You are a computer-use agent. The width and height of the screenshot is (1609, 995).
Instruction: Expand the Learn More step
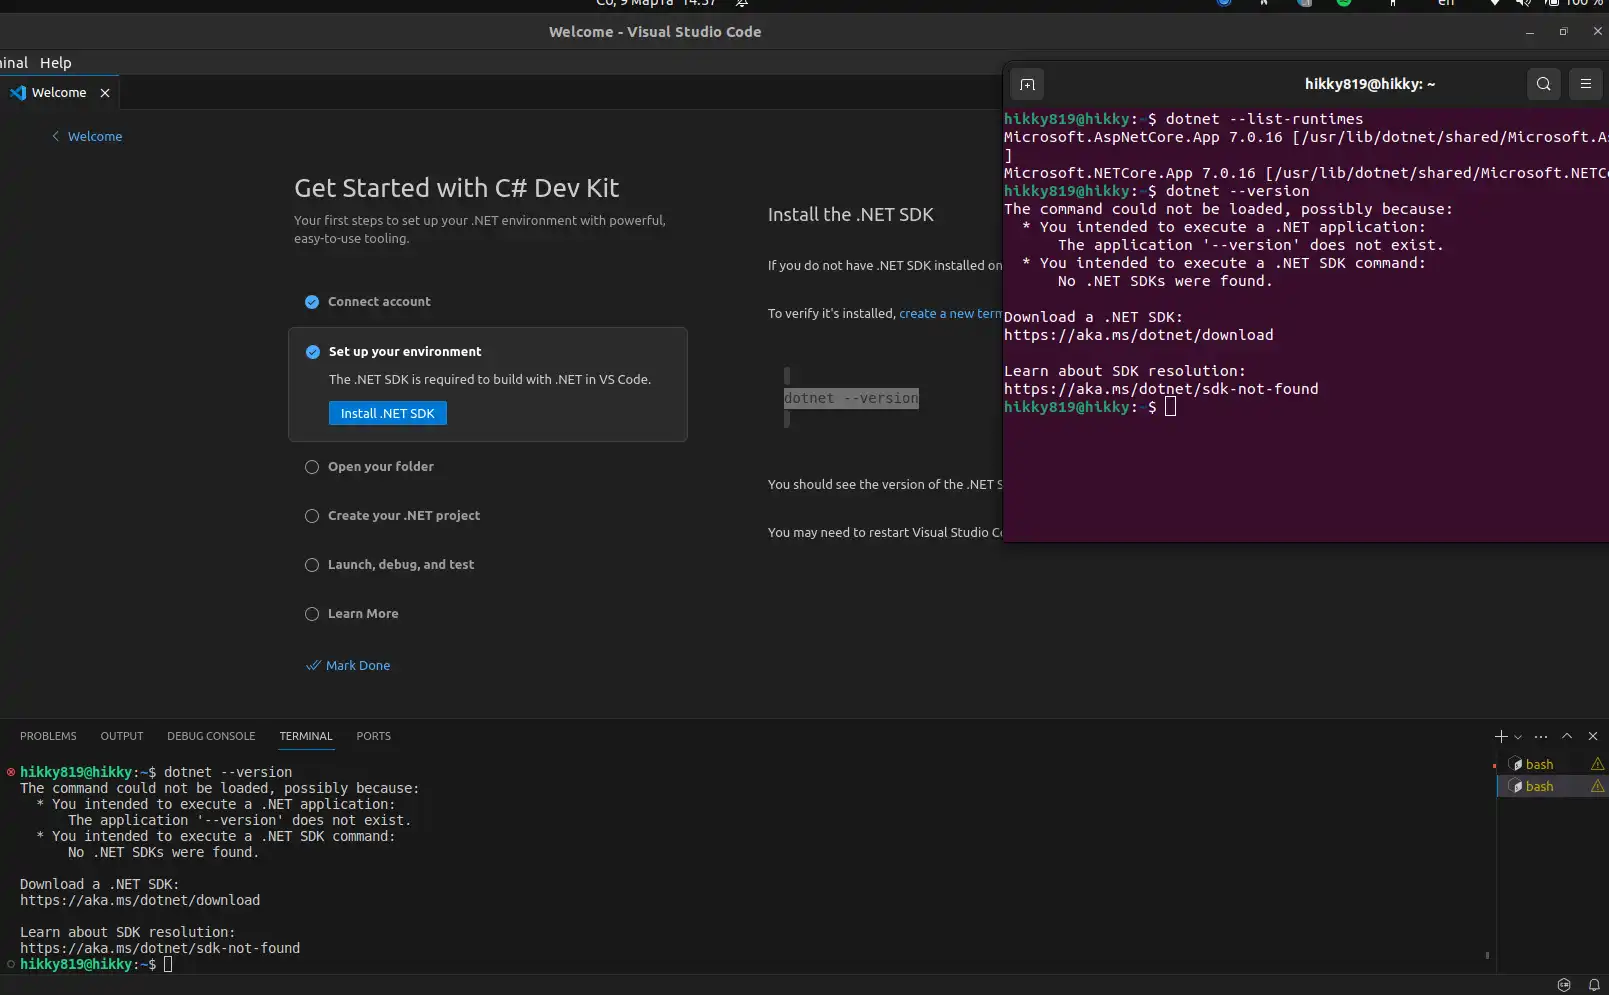[363, 614]
